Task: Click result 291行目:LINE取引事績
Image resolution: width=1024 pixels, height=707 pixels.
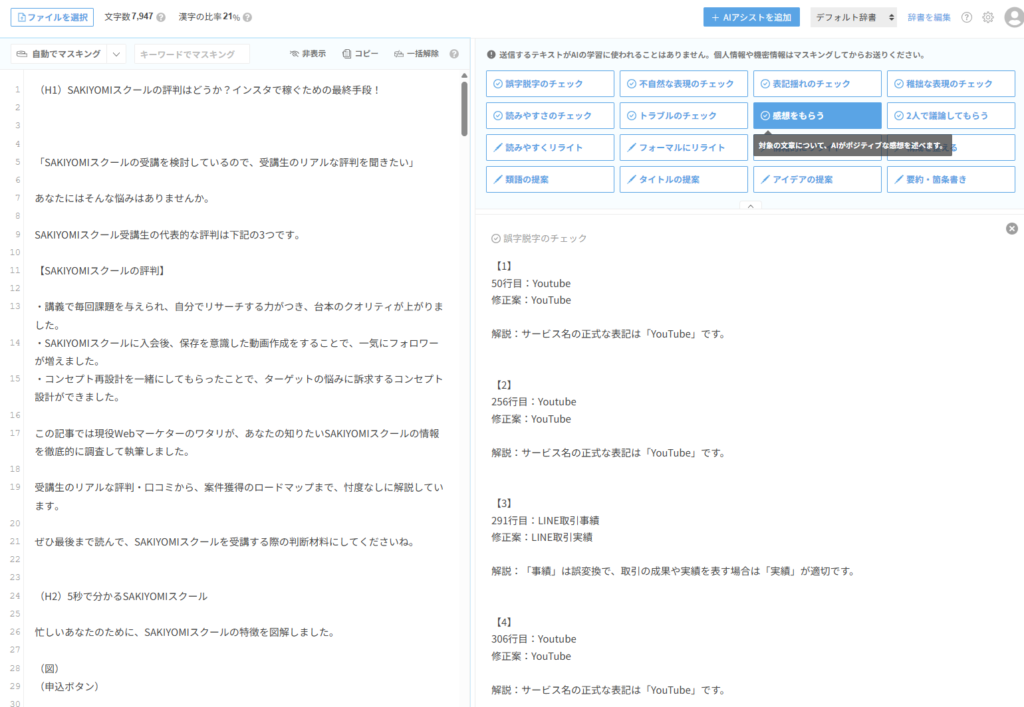Action: coord(545,521)
